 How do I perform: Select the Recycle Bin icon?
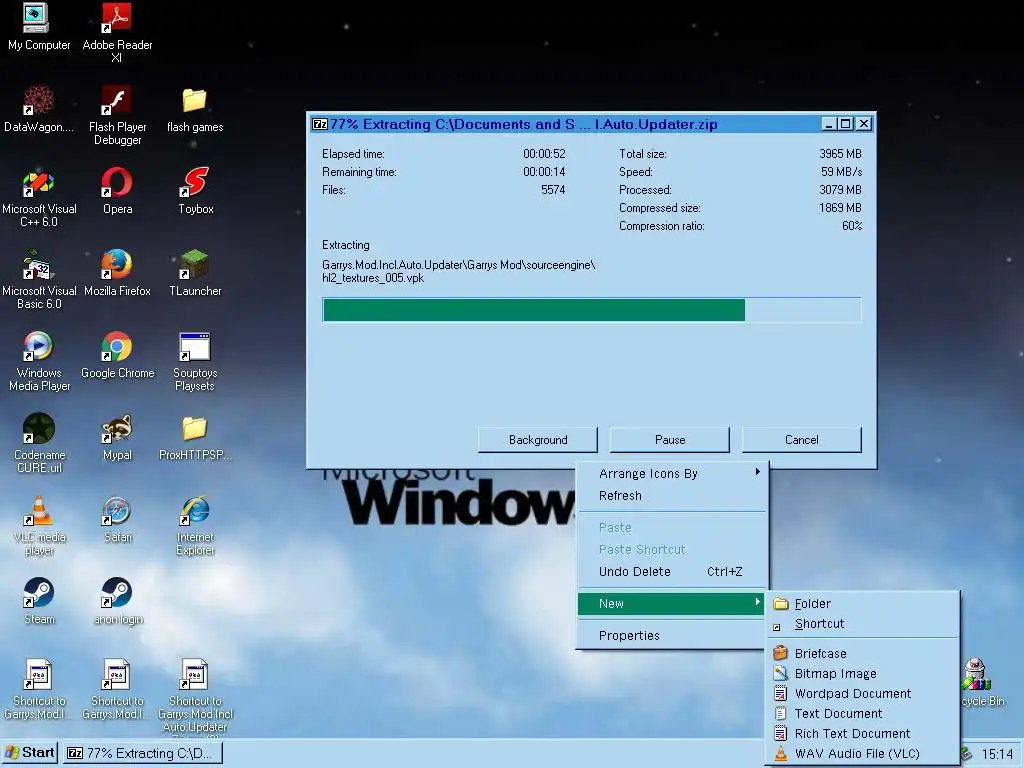980,682
